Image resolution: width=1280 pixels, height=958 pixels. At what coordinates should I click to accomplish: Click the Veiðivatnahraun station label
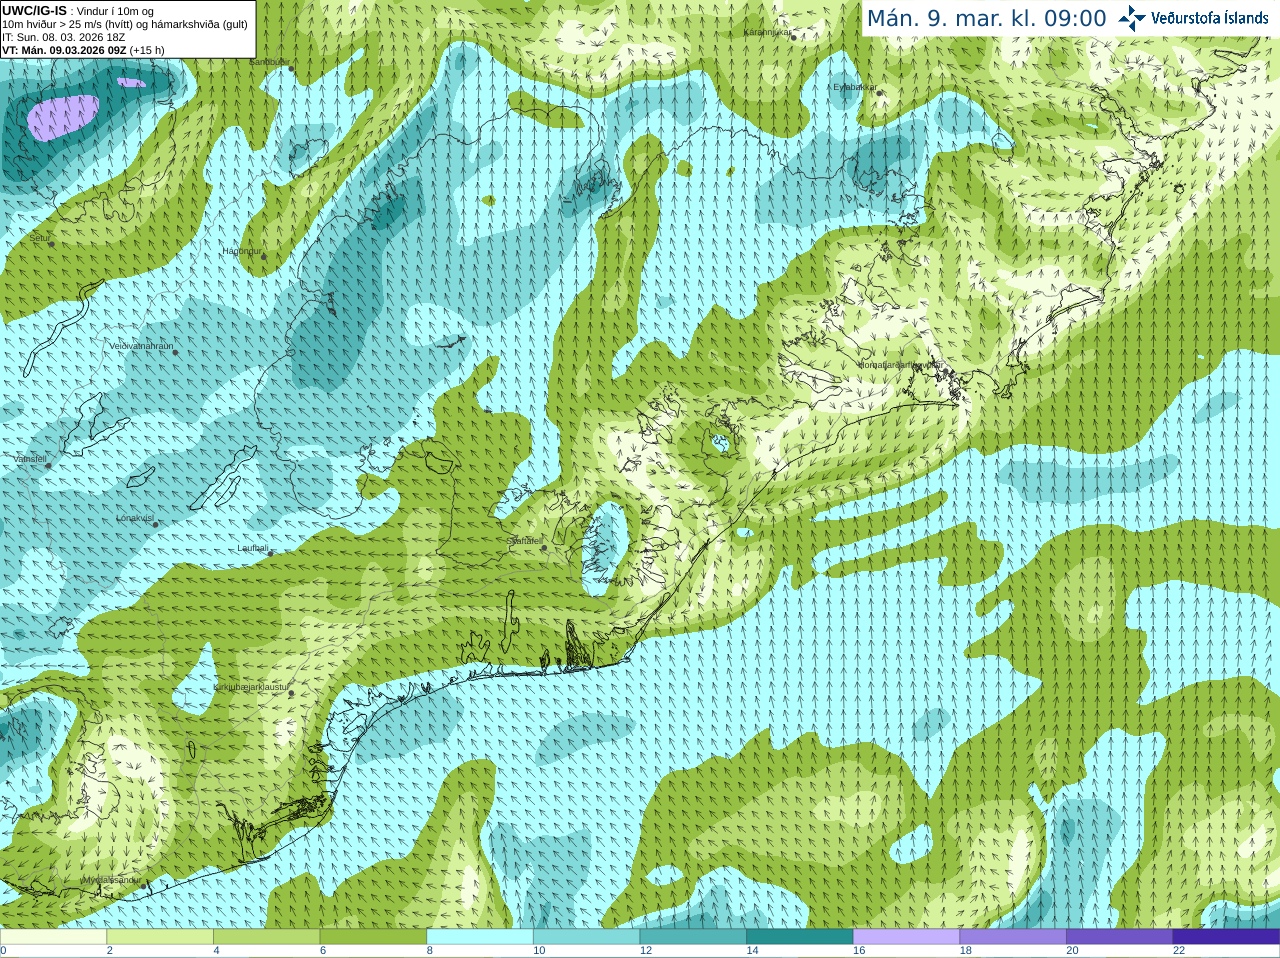[141, 346]
